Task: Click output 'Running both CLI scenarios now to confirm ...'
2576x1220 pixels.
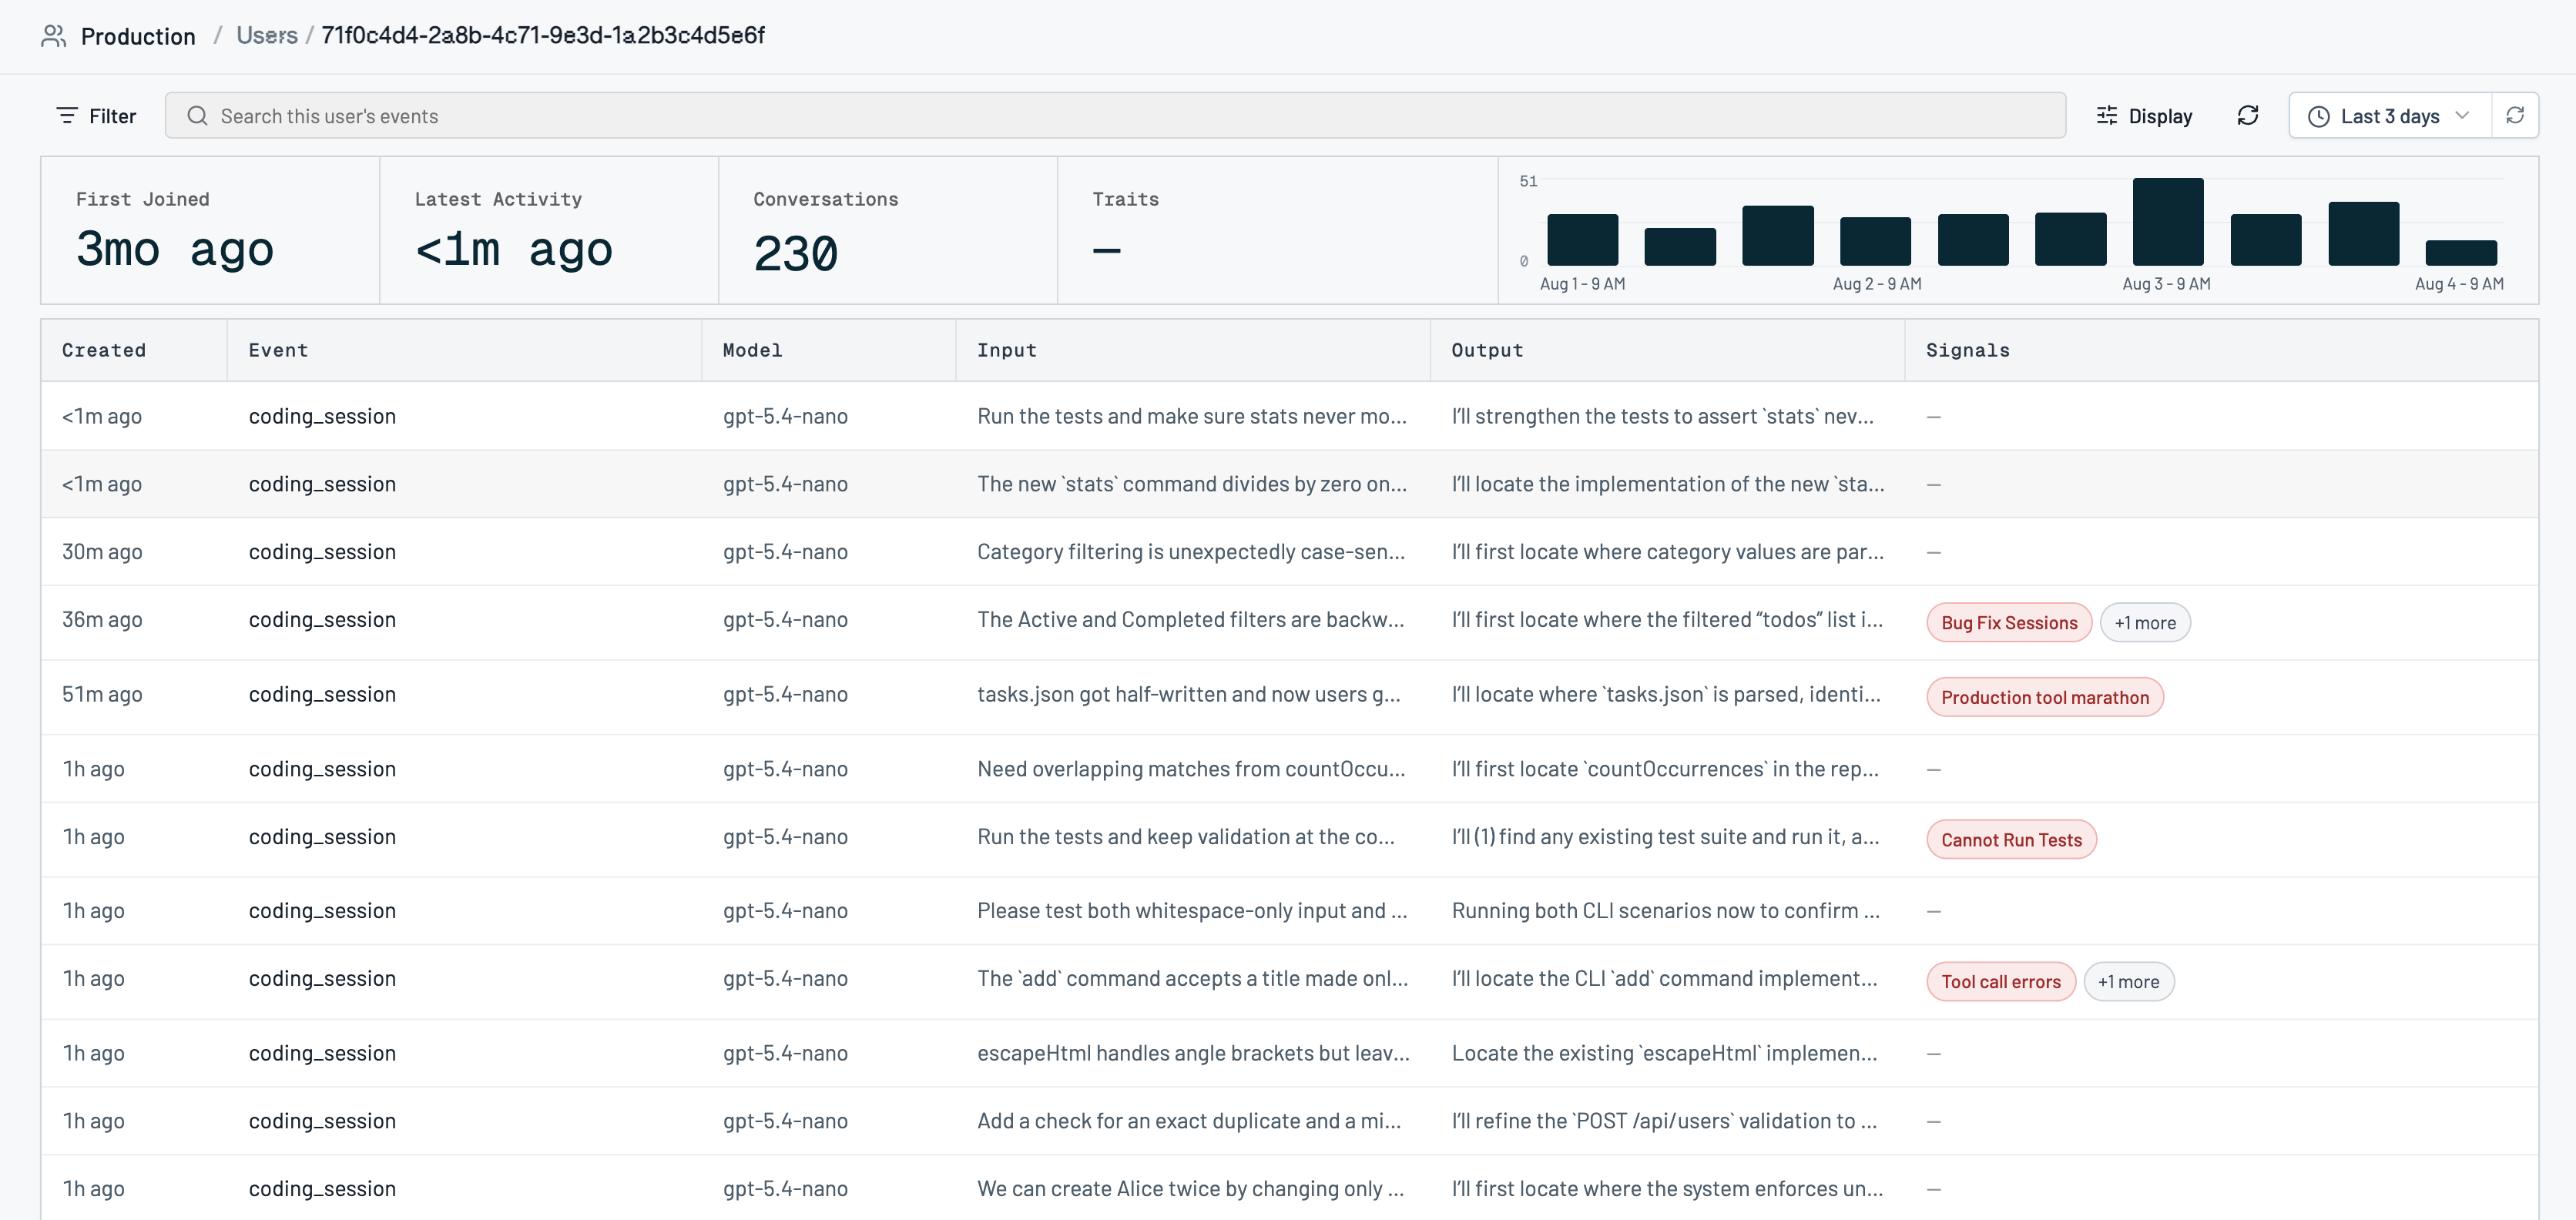Action: (x=1665, y=911)
